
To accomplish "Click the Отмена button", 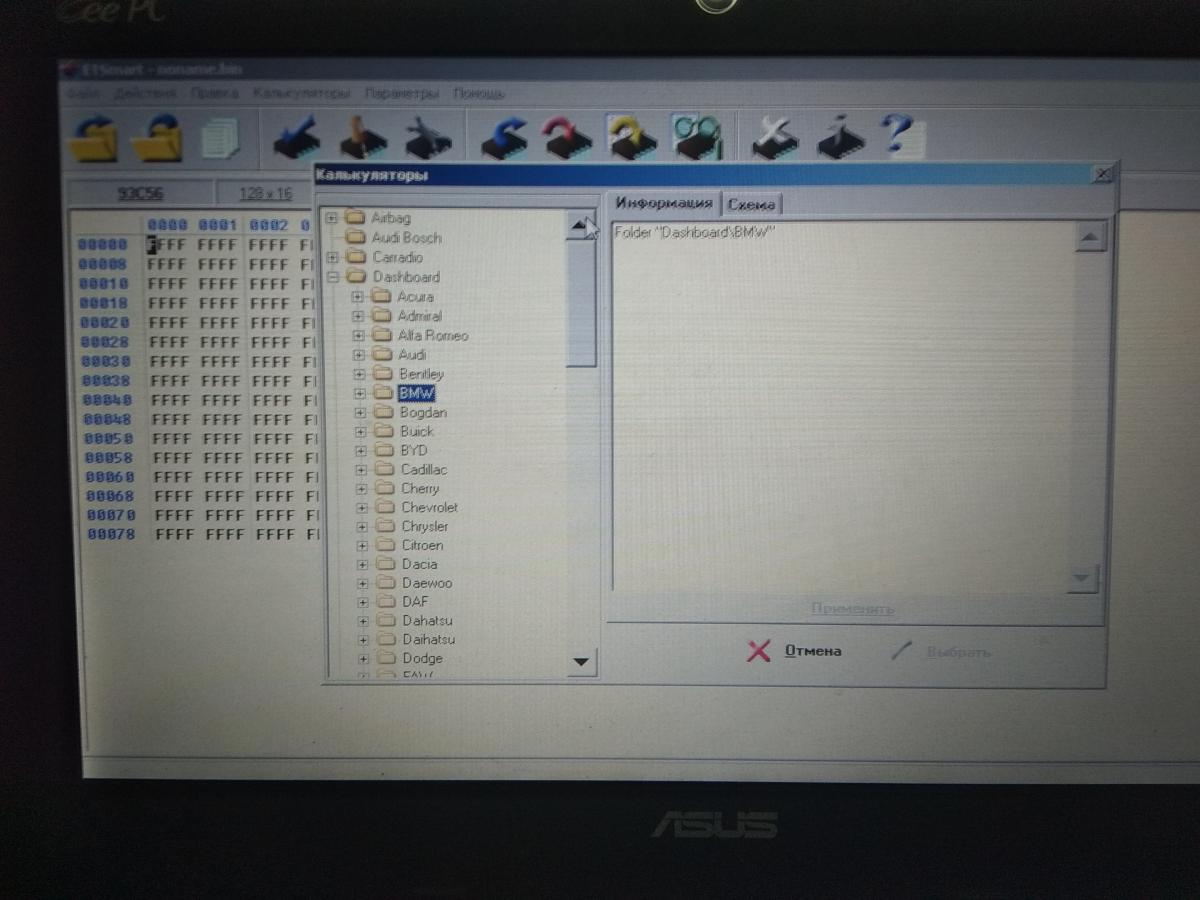I will tap(795, 652).
